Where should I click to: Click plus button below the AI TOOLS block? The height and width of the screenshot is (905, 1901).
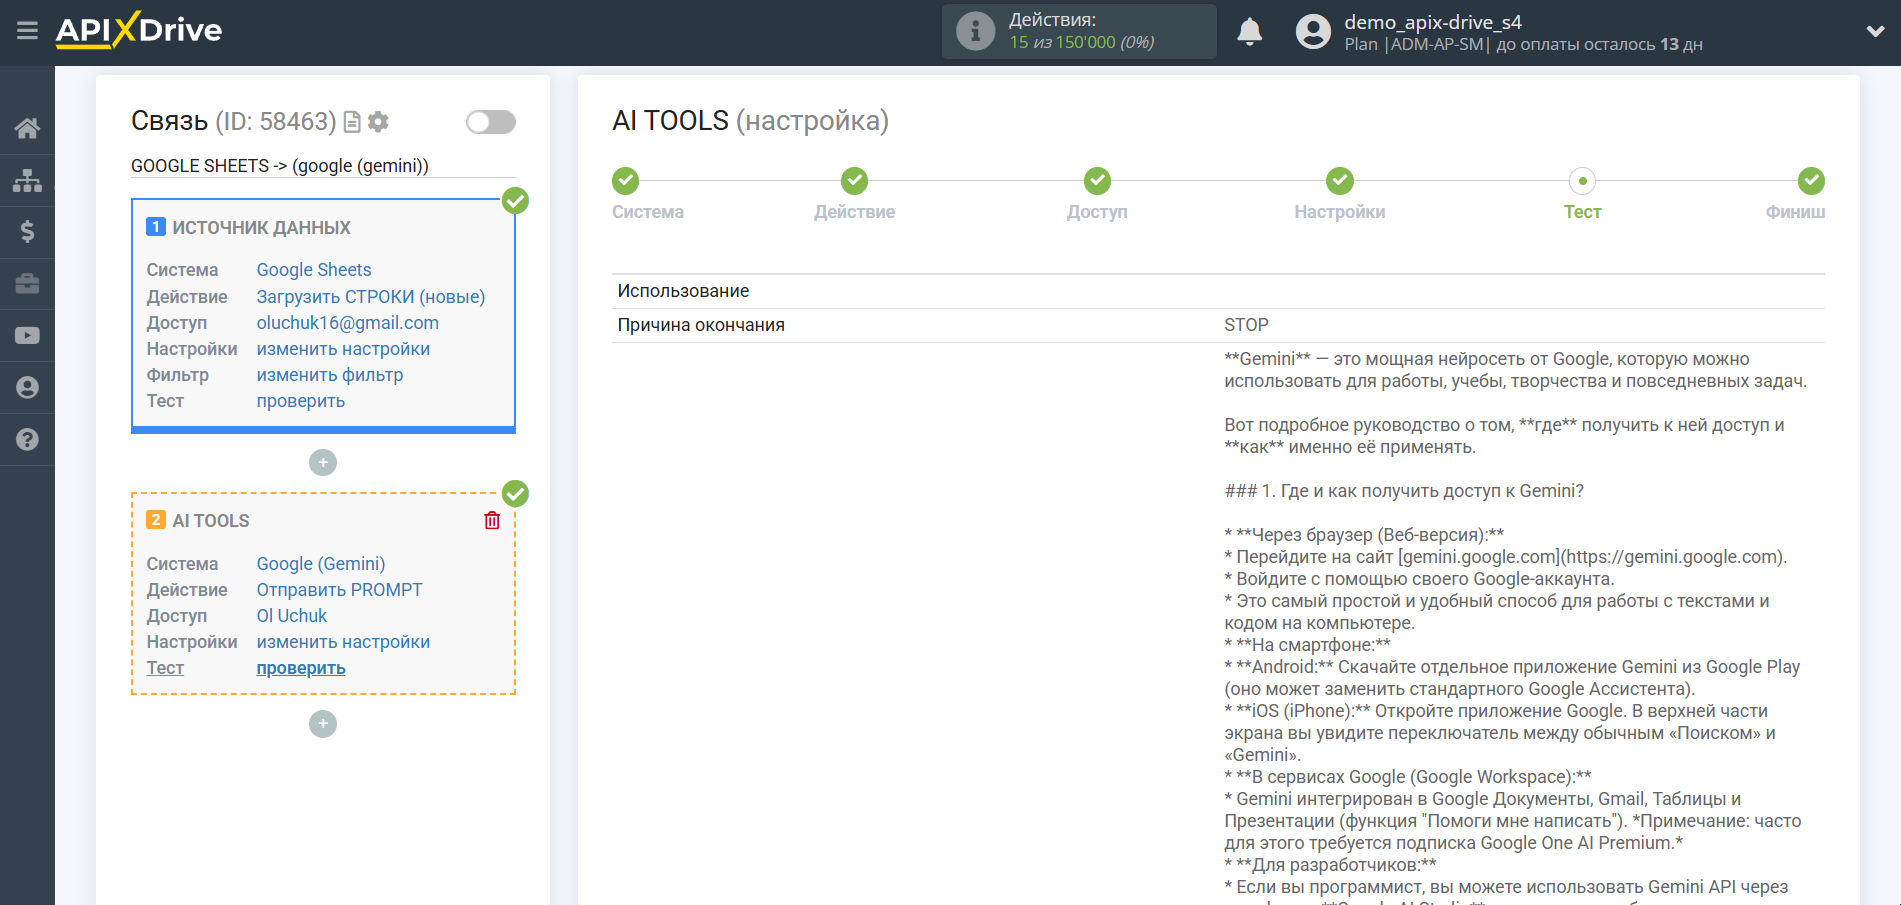(x=323, y=724)
